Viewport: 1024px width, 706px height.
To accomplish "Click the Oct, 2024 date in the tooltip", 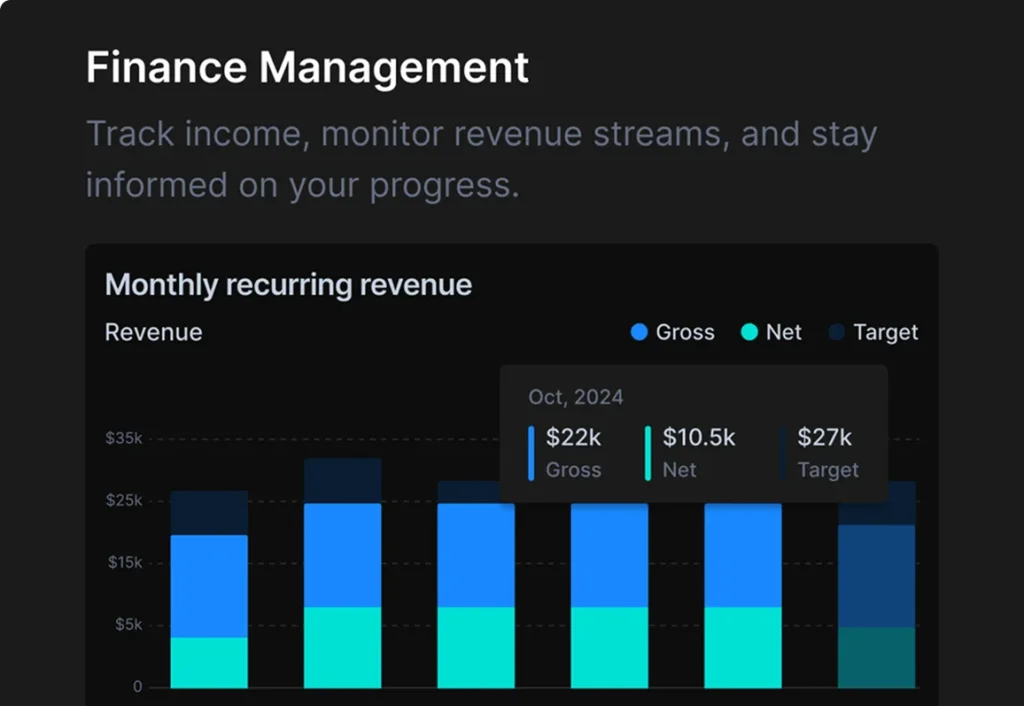I will 575,397.
